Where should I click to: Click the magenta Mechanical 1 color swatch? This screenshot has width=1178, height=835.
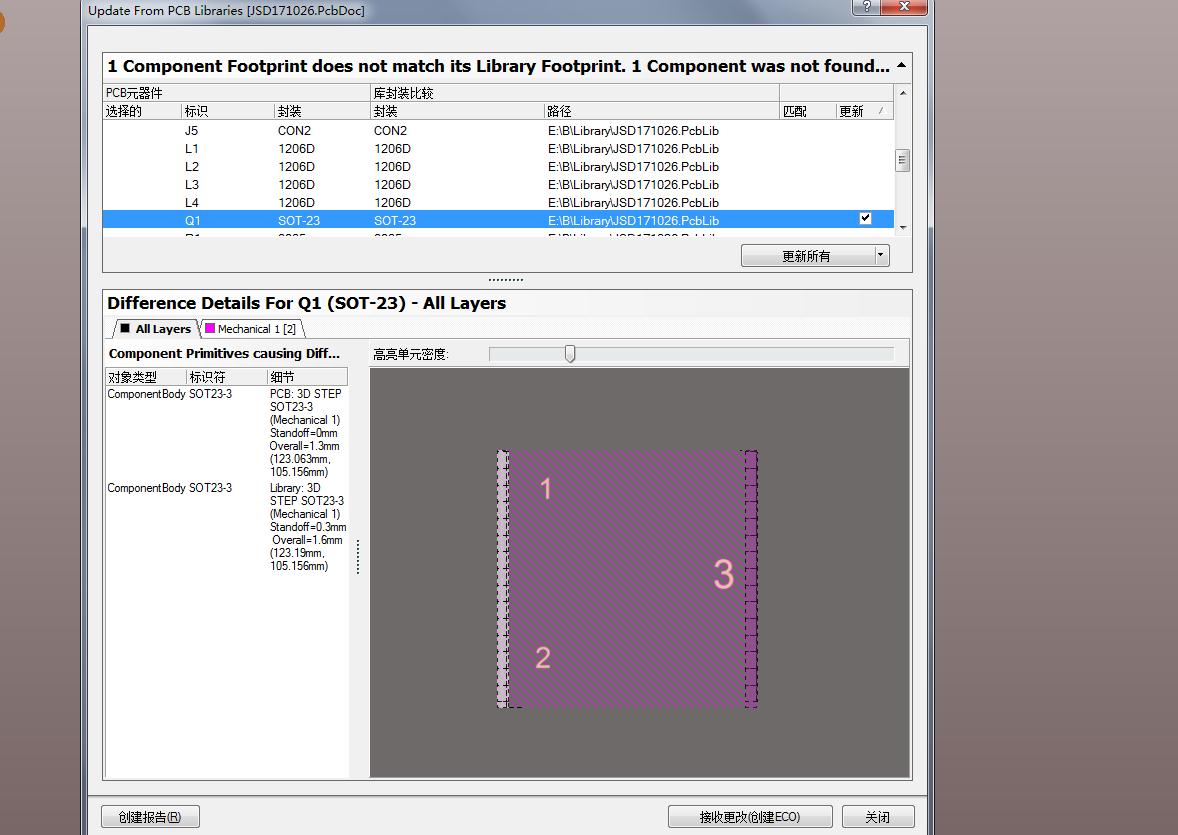pyautogui.click(x=210, y=328)
